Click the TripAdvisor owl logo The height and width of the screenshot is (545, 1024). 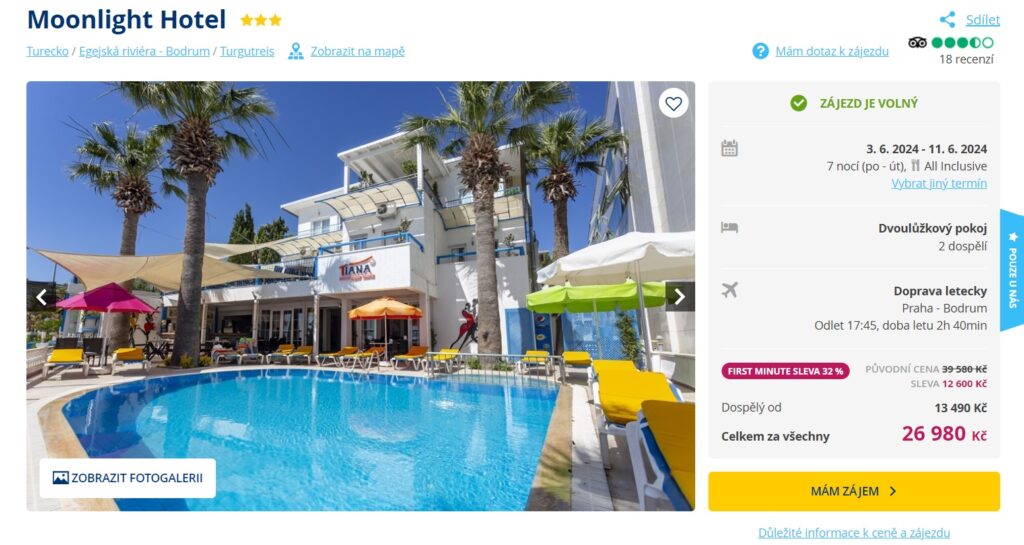(x=917, y=42)
